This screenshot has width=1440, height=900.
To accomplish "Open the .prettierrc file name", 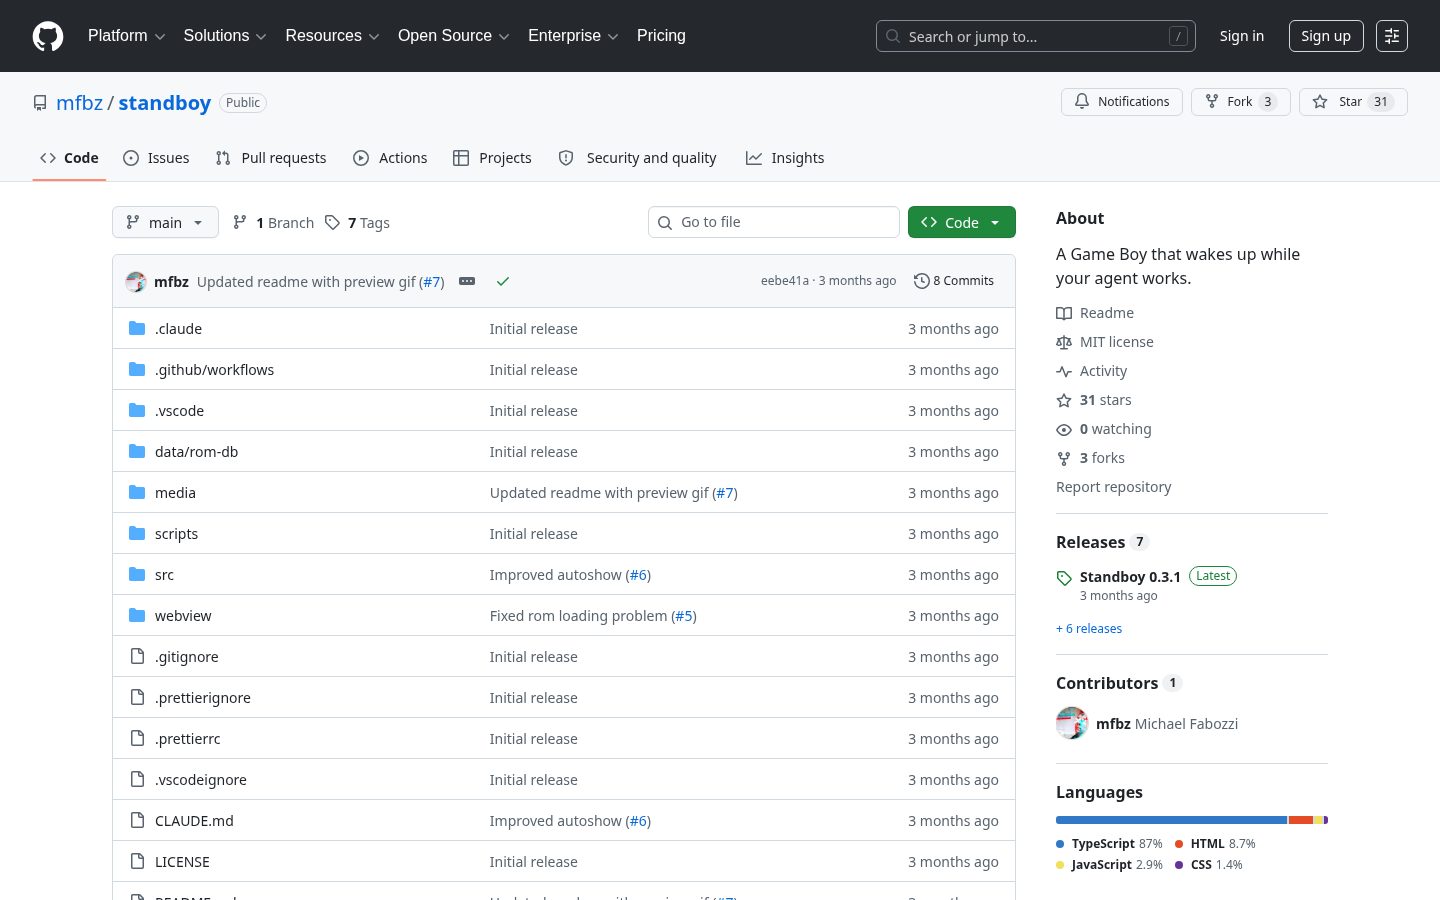I will (188, 739).
